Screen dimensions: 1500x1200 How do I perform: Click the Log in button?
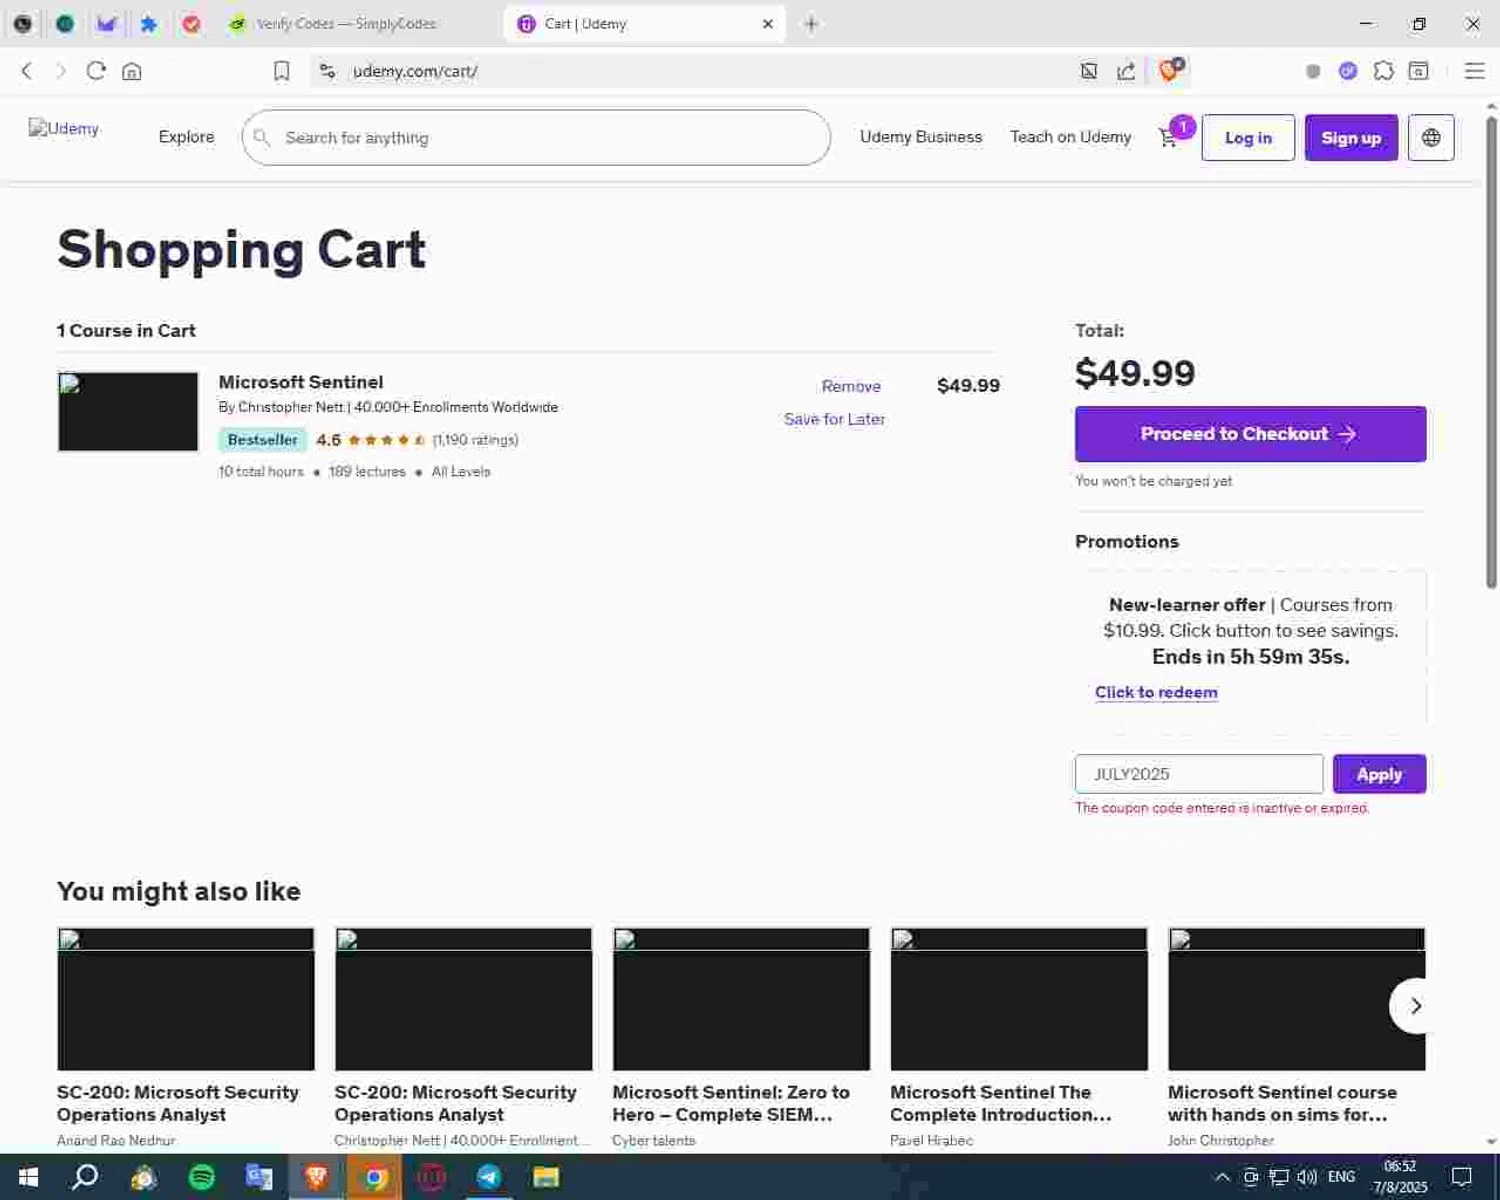pos(1248,138)
